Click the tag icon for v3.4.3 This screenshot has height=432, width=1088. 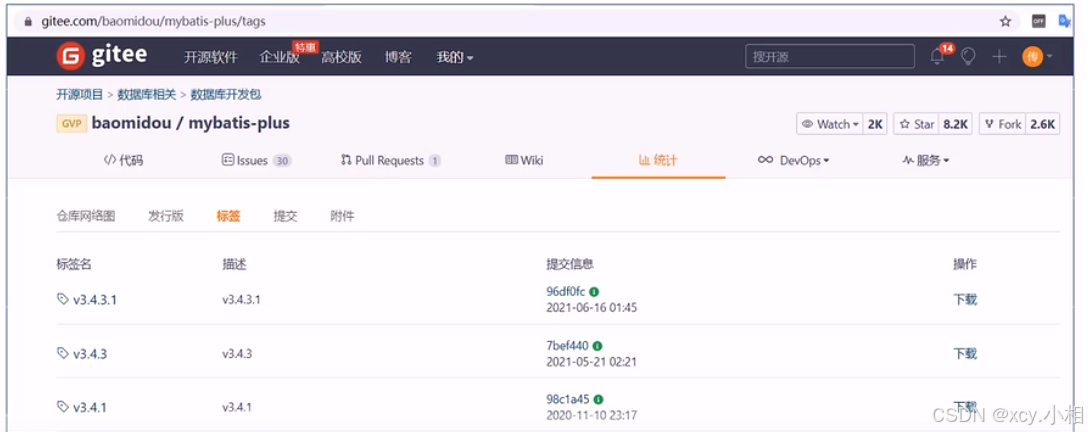click(x=62, y=353)
